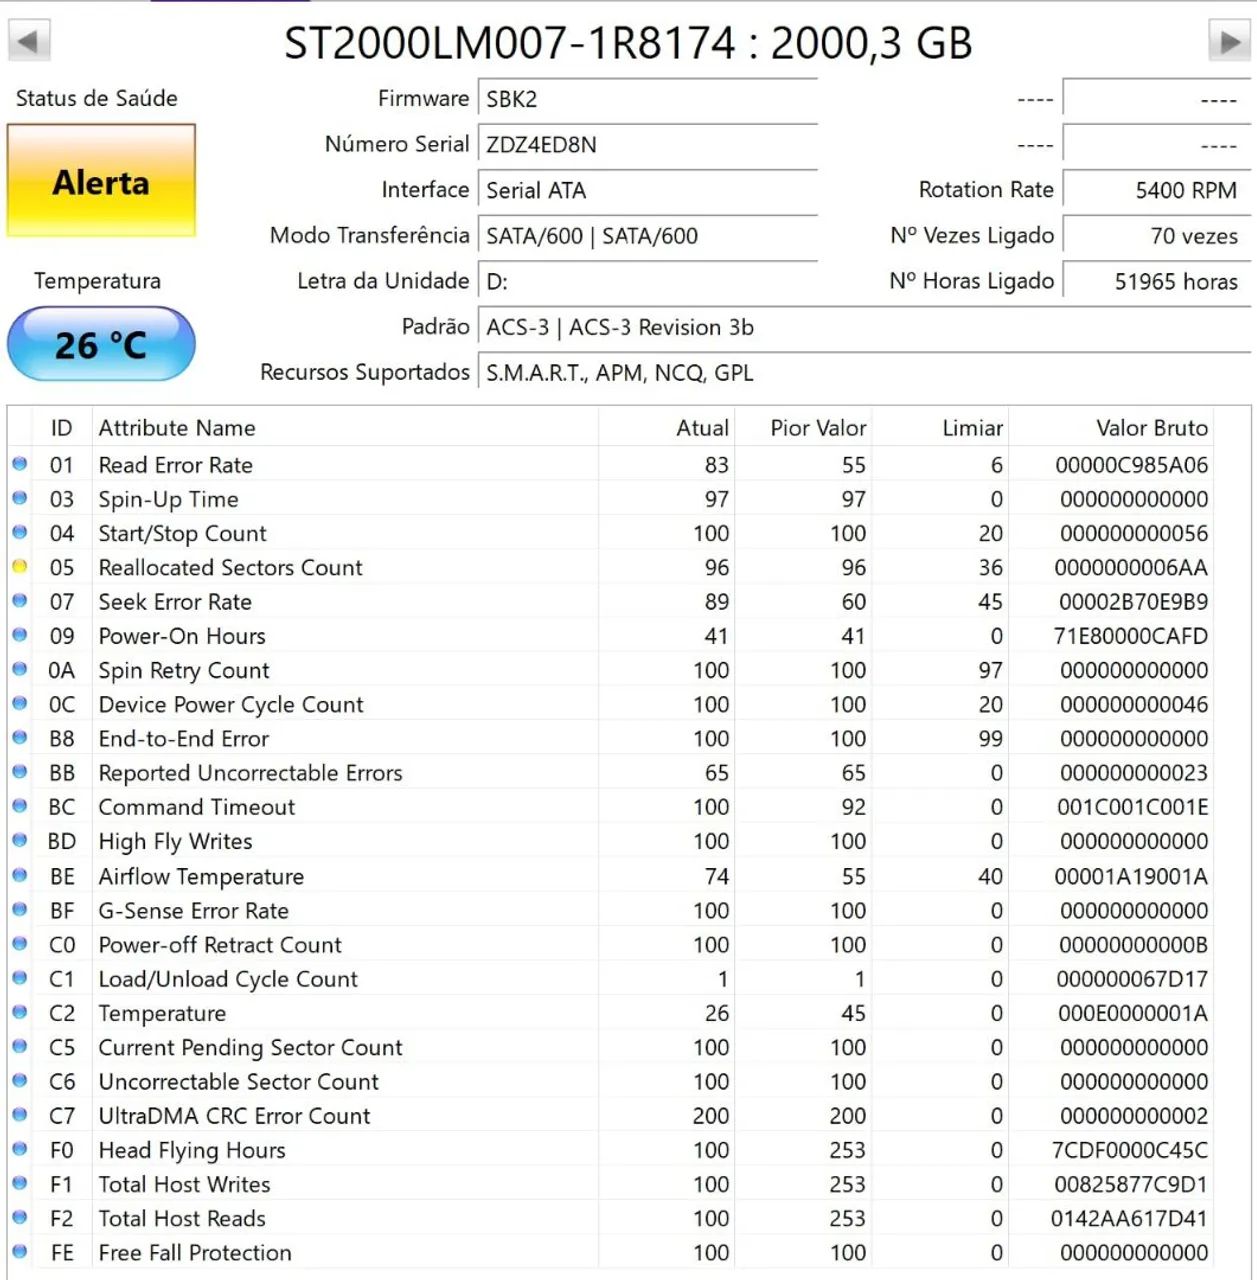This screenshot has height=1280, width=1257.
Task: Click the blue status dot for Device Power Cycle Count
Action: point(19,704)
